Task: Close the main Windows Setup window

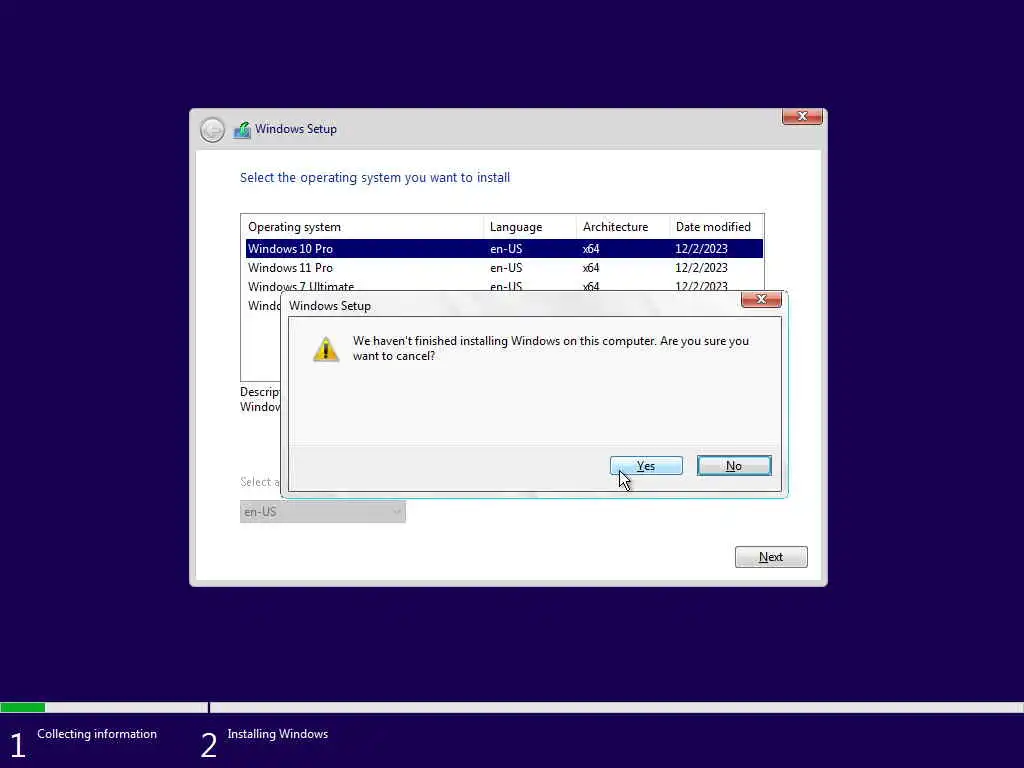Action: tap(802, 116)
